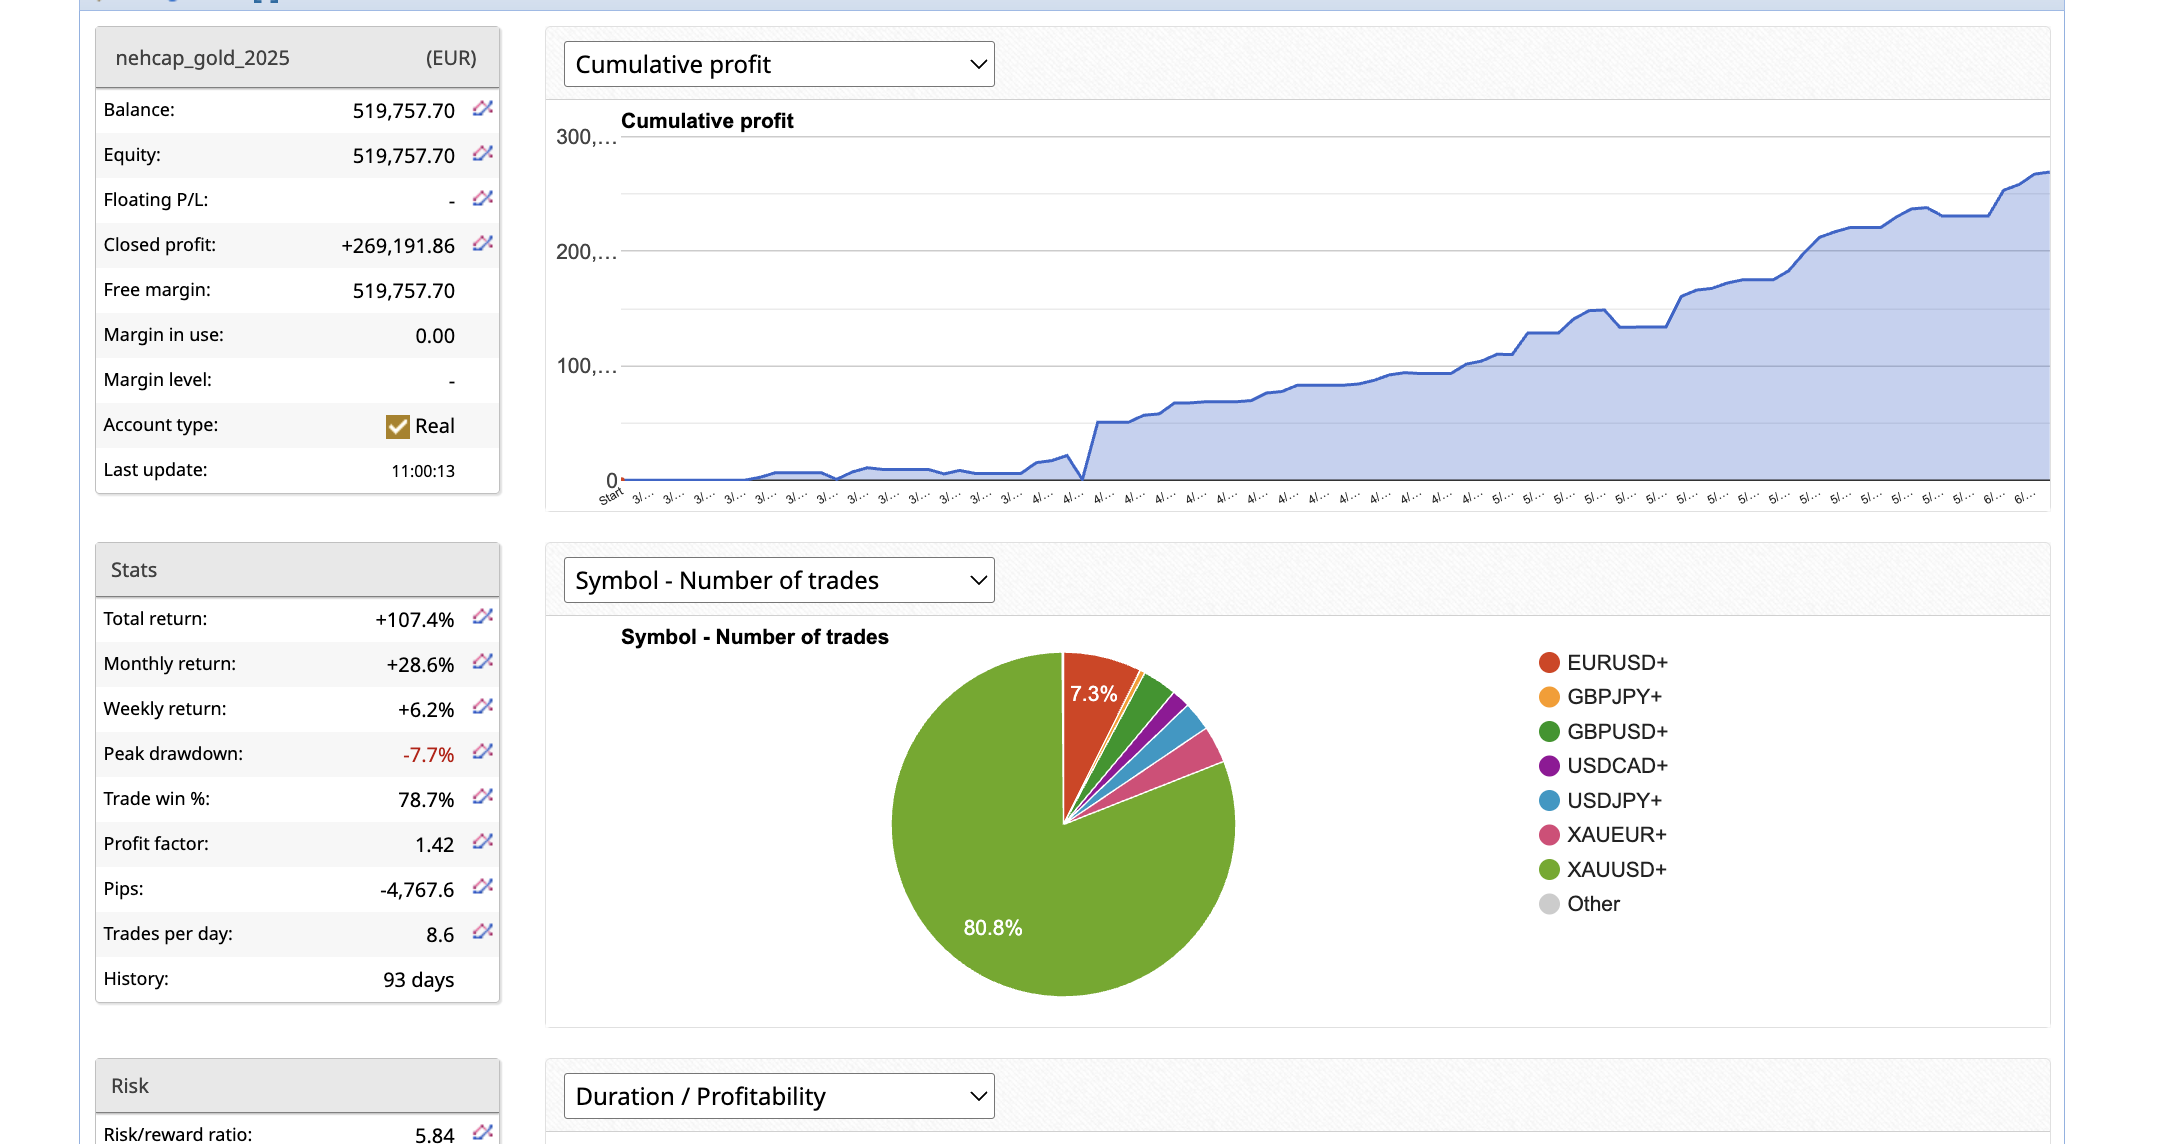
Task: Click chart icon next to Balance
Action: 483,108
